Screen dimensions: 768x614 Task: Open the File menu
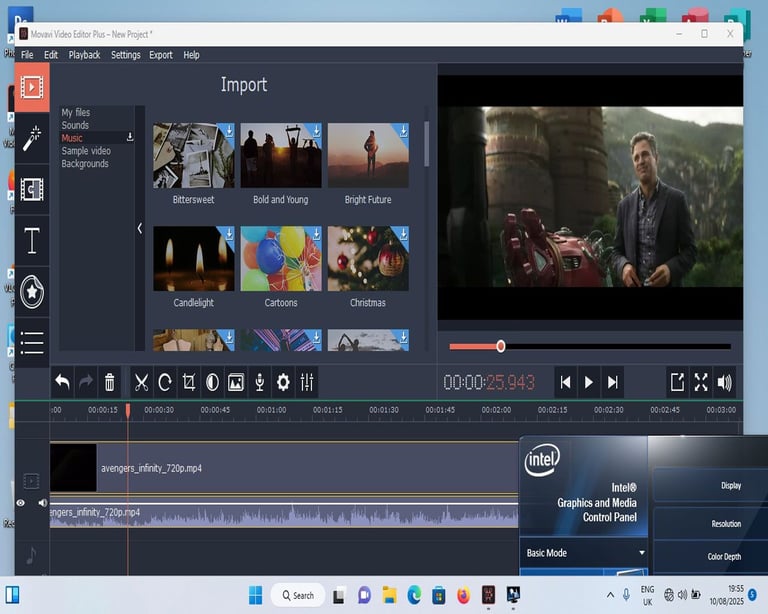tap(27, 55)
